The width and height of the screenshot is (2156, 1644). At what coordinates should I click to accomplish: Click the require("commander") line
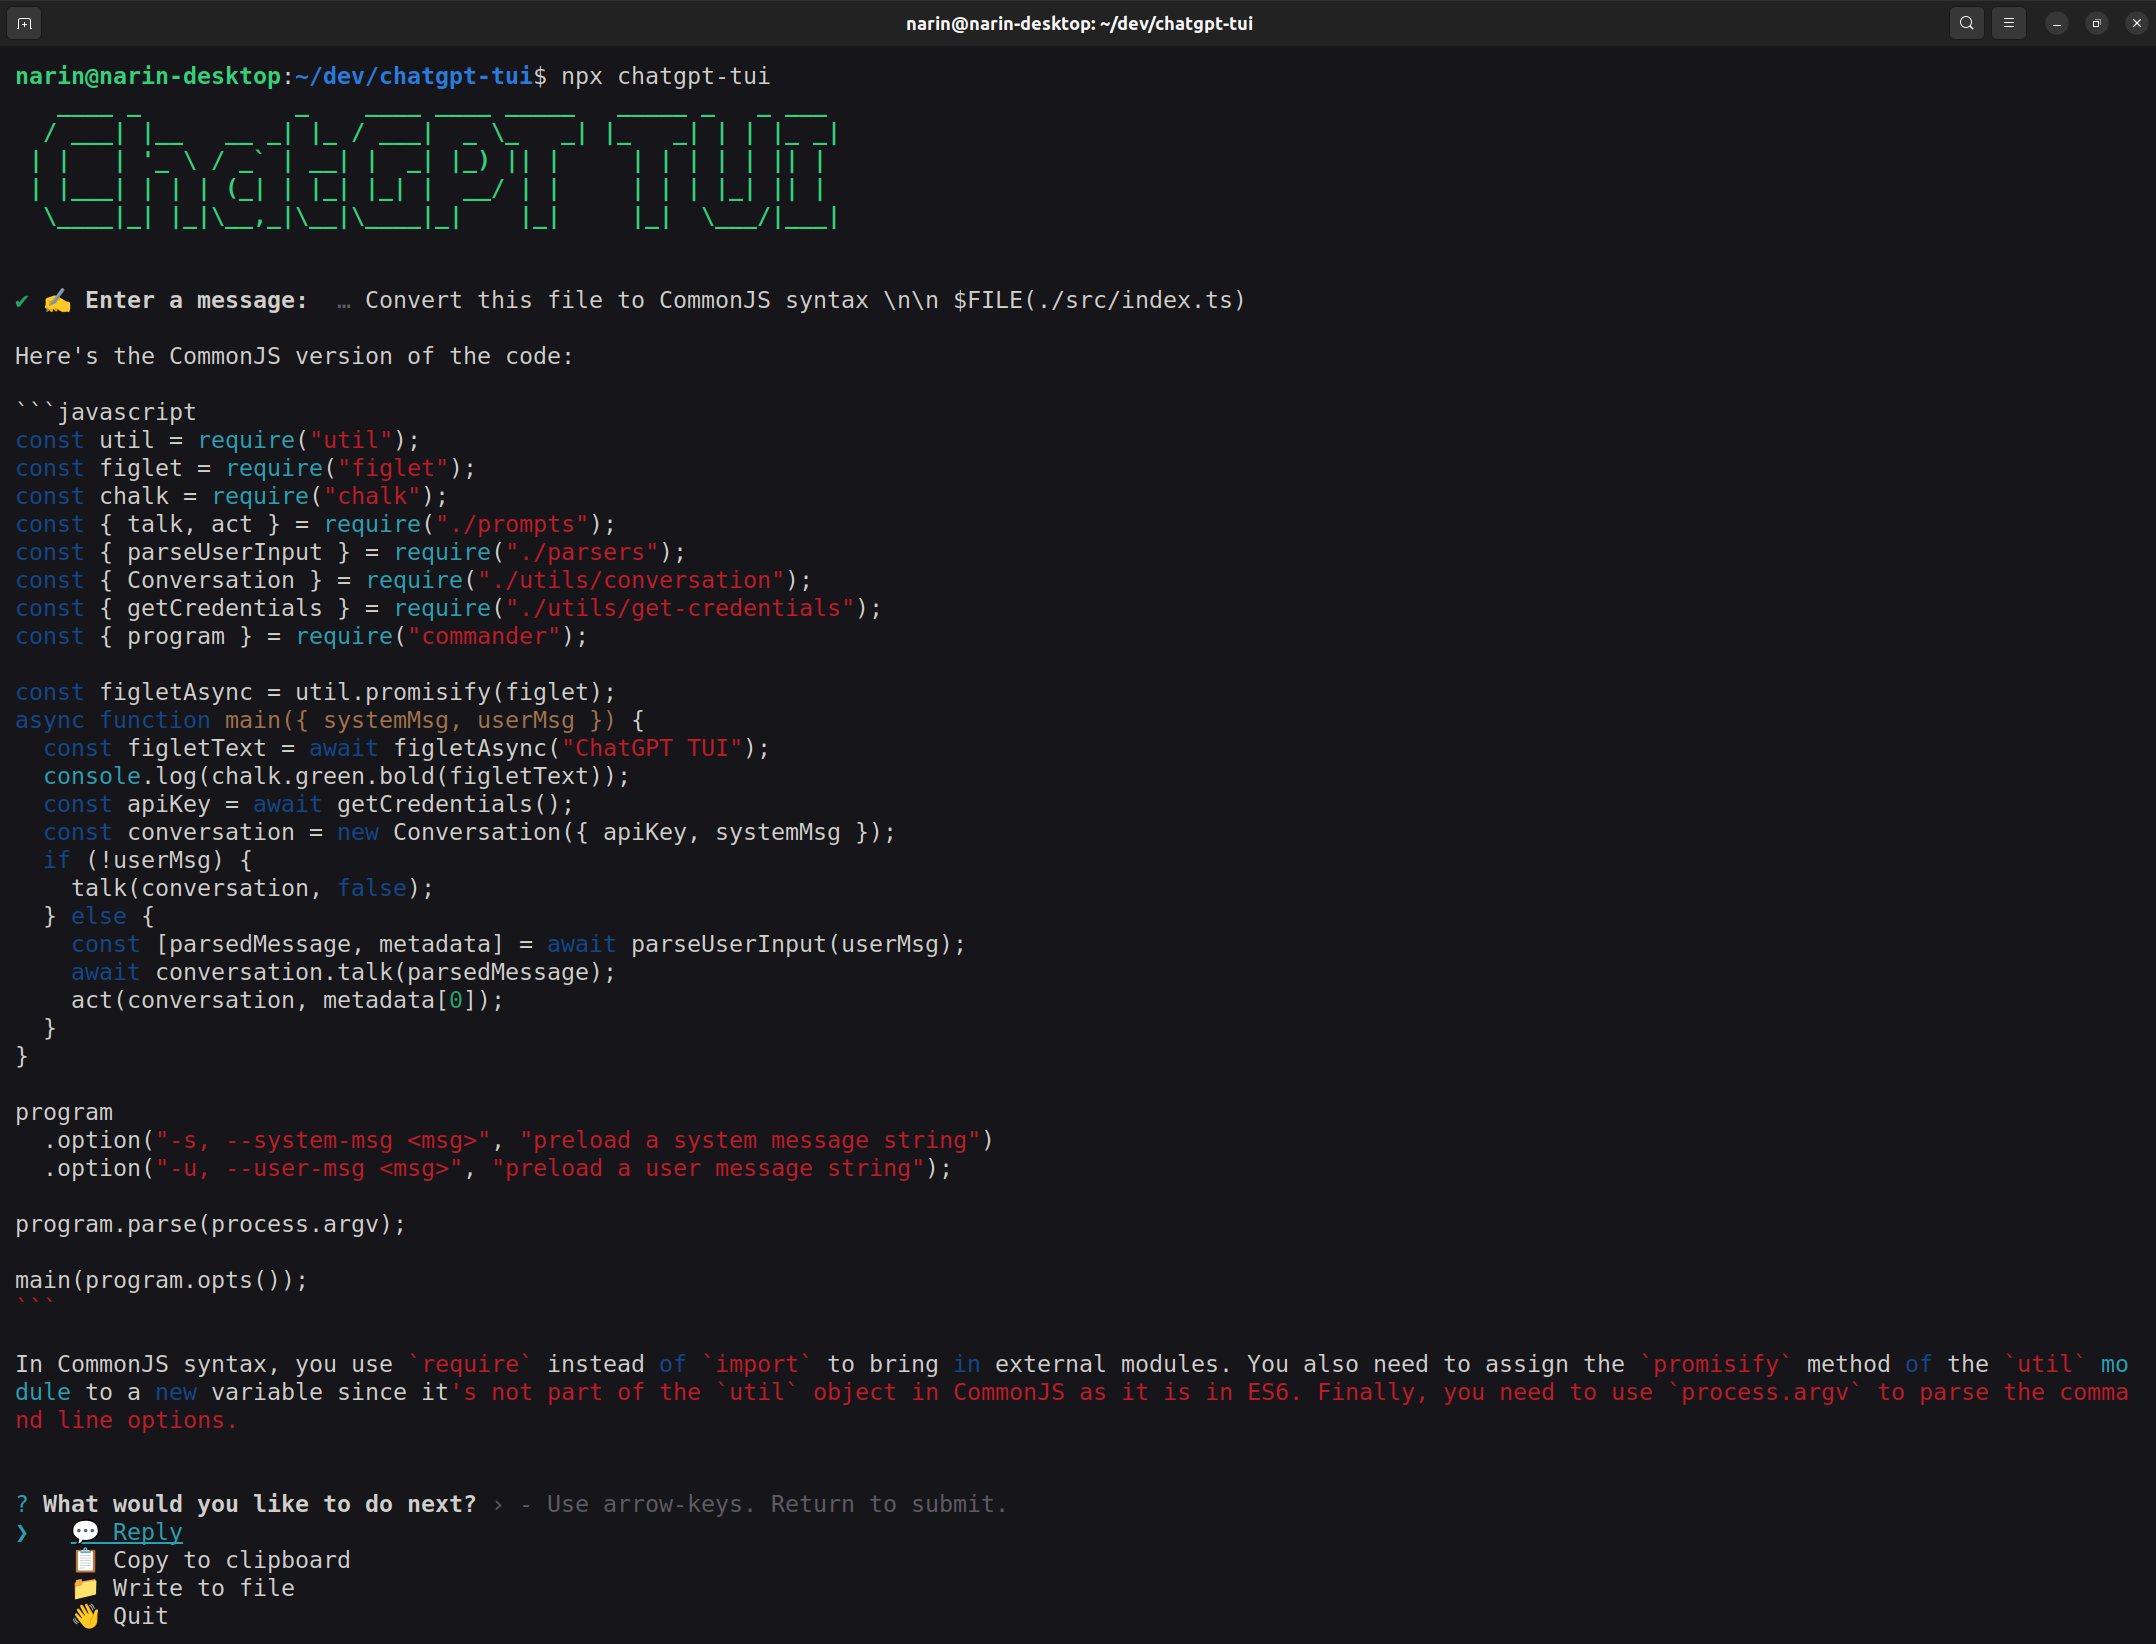click(301, 636)
